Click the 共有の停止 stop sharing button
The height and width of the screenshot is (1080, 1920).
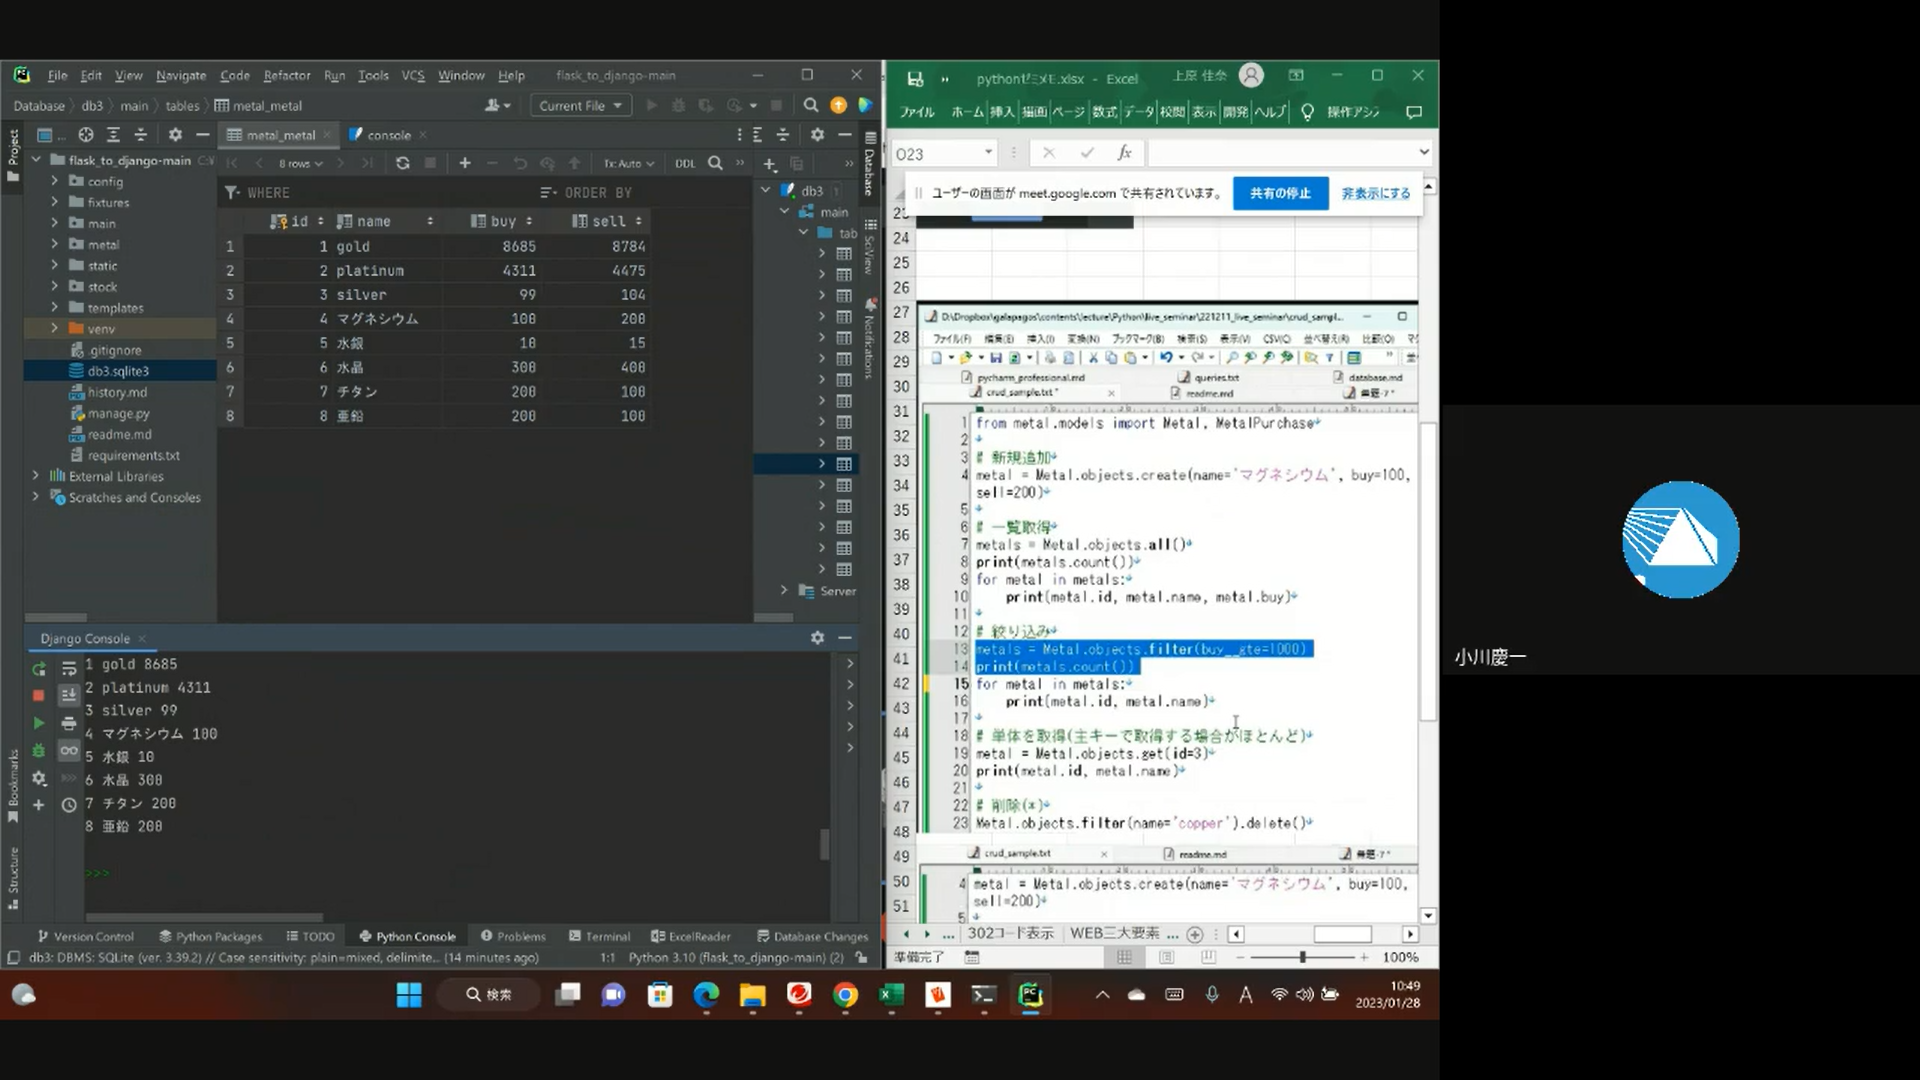pyautogui.click(x=1279, y=193)
